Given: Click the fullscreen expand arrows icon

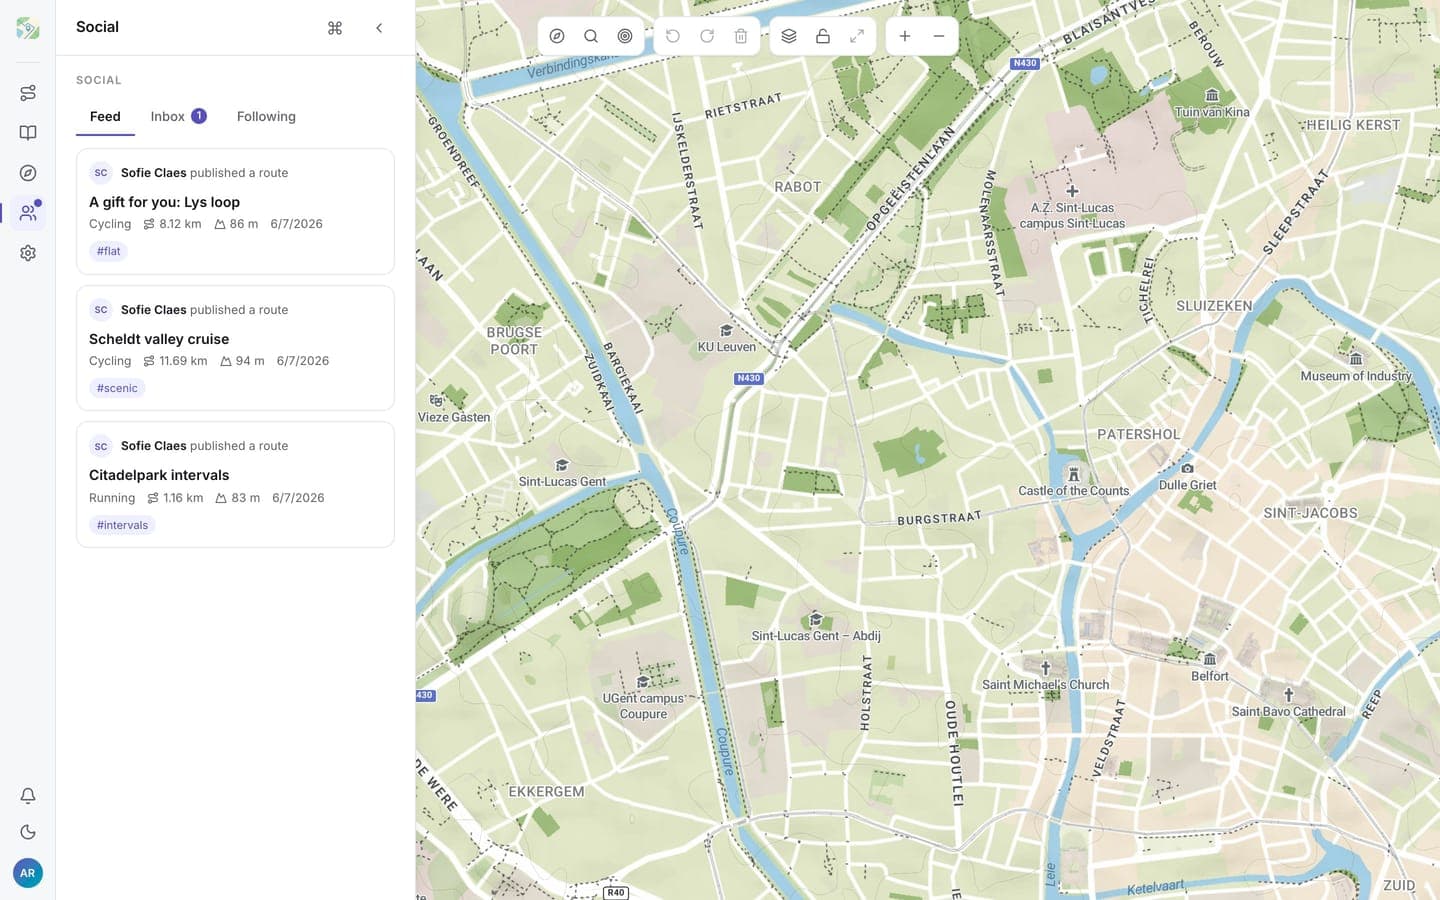Looking at the screenshot, I should point(857,36).
